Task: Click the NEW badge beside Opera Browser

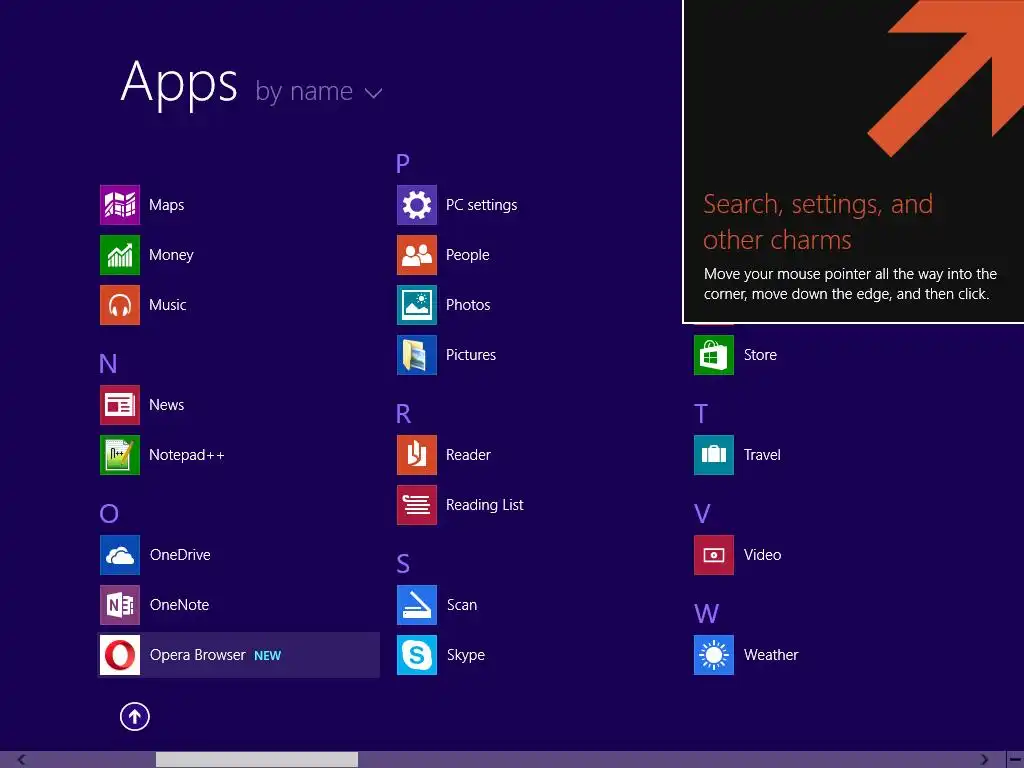Action: (x=267, y=656)
